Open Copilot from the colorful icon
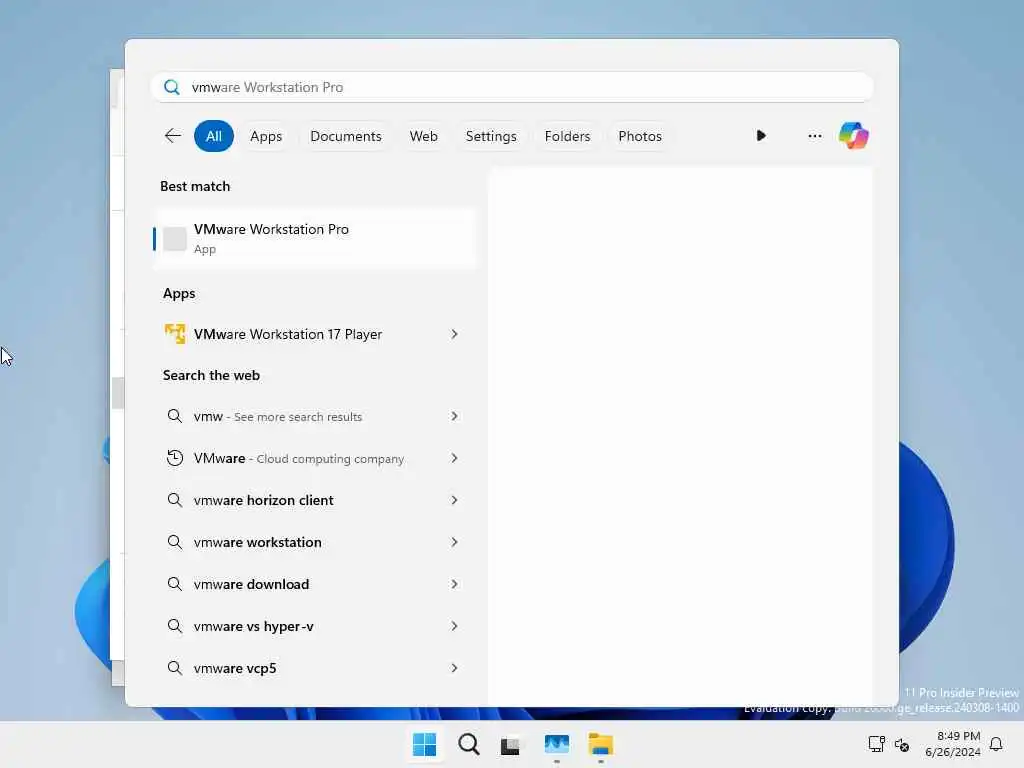This screenshot has height=768, width=1024. tap(854, 136)
